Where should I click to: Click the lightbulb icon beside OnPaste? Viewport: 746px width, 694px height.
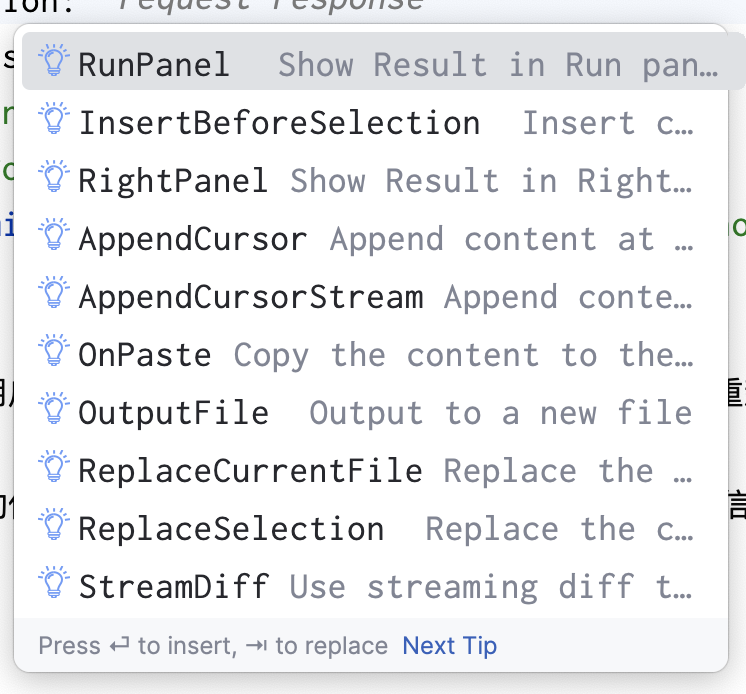tap(52, 352)
